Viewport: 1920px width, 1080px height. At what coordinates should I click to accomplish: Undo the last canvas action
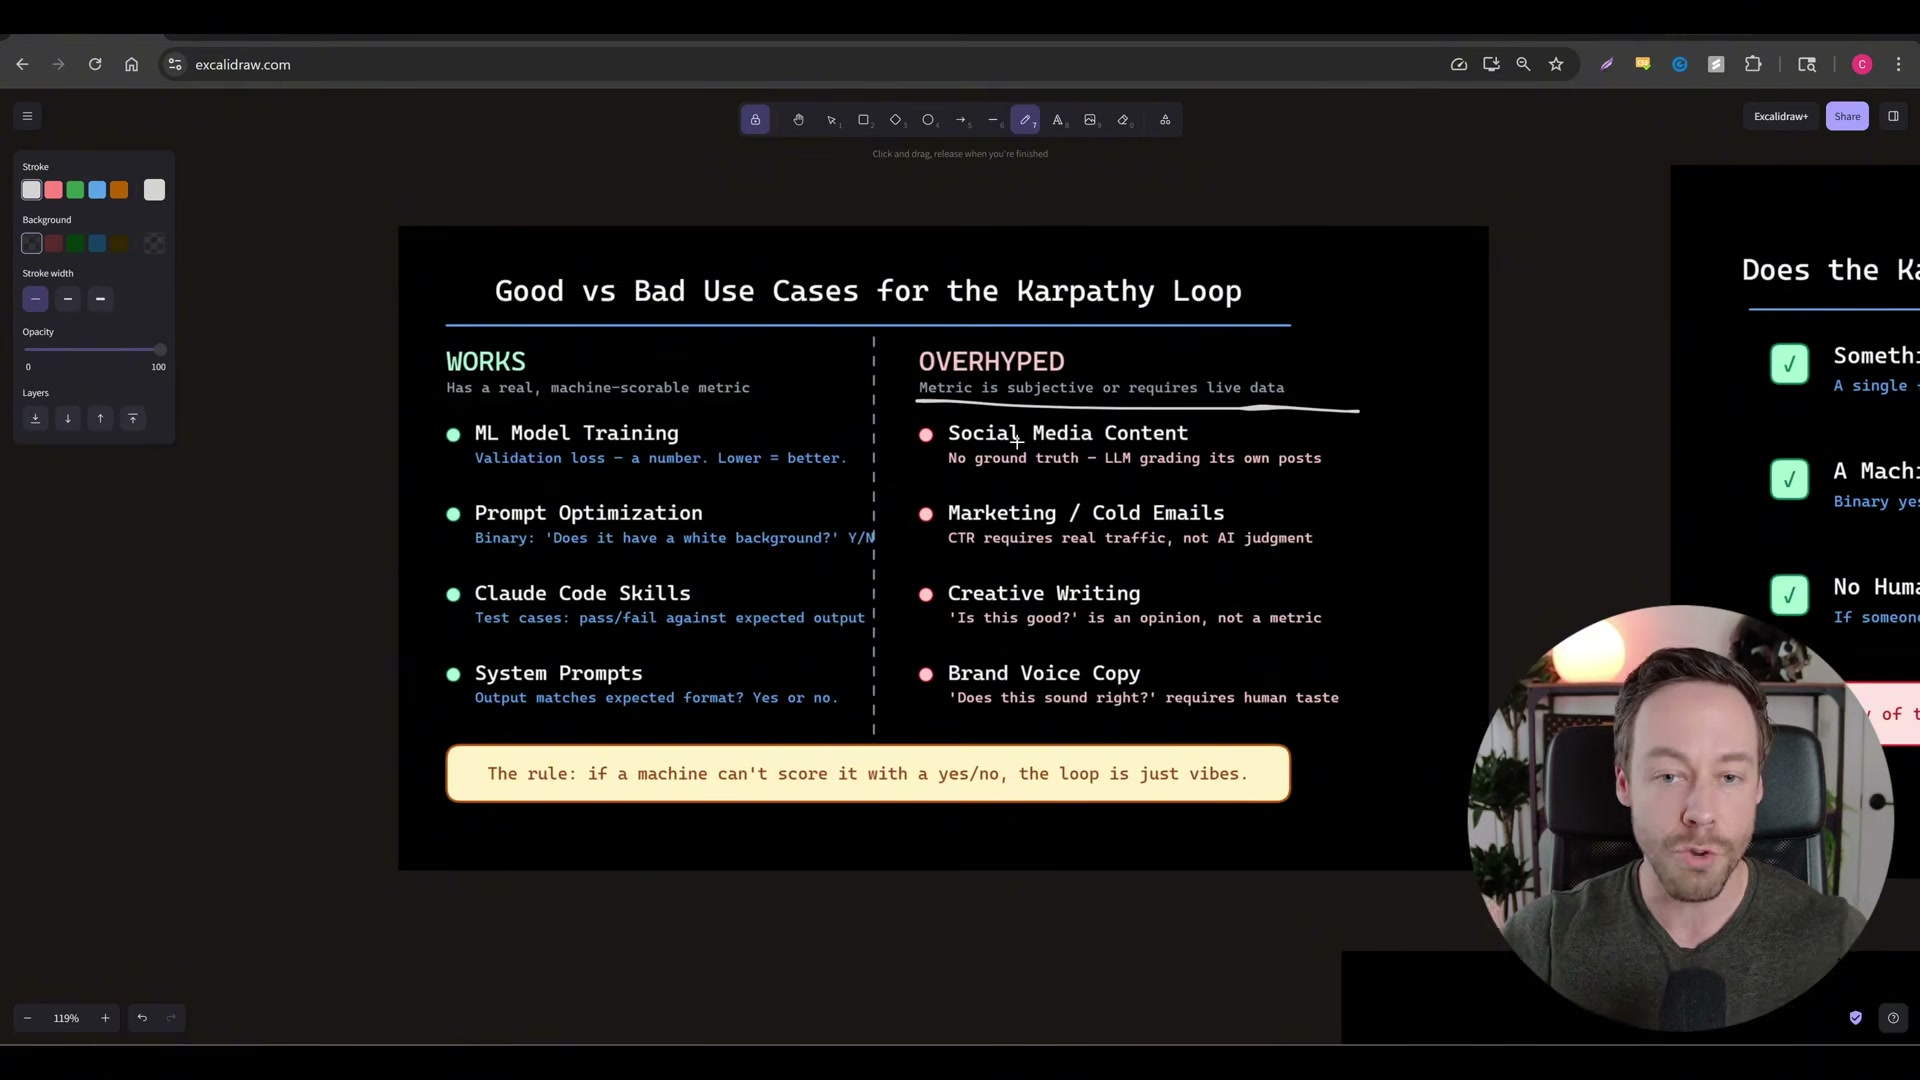(x=142, y=1018)
